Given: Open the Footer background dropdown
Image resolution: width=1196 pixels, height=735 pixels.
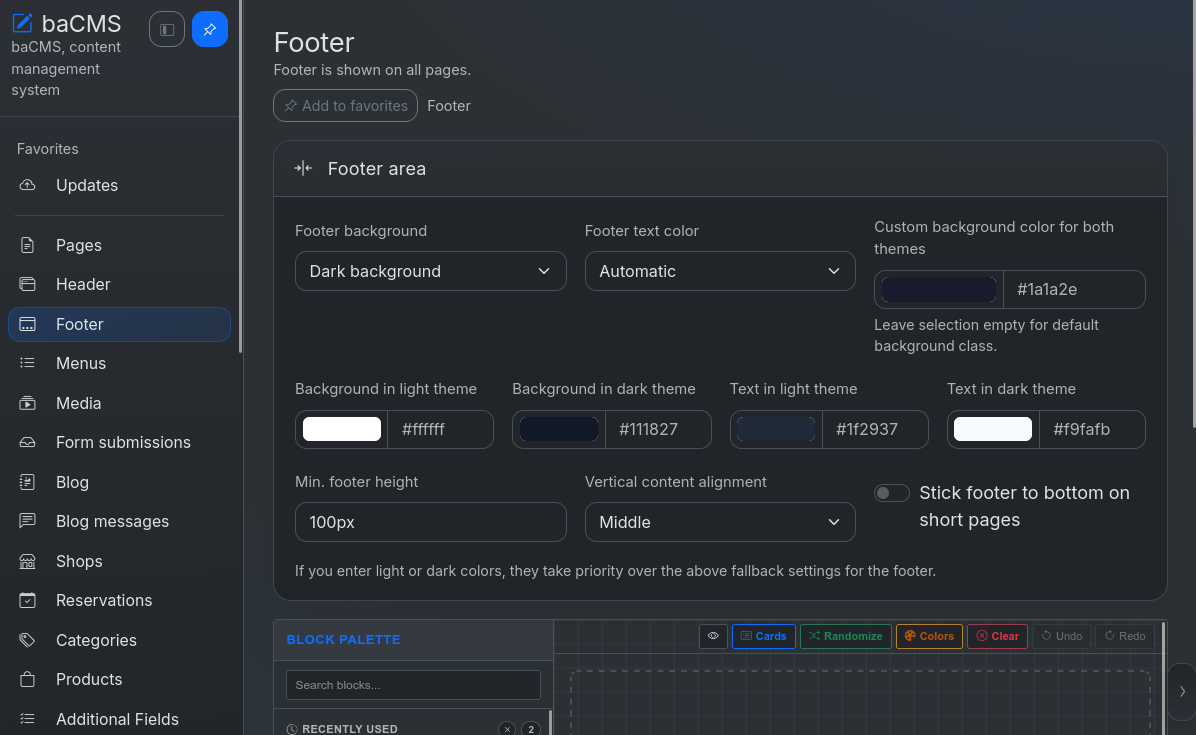Looking at the screenshot, I should [x=430, y=271].
